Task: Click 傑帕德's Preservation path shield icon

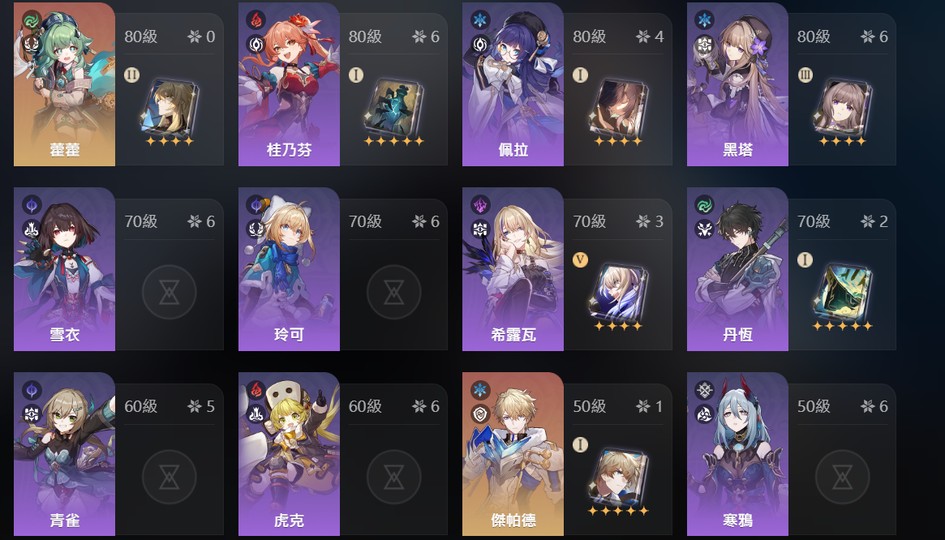Action: point(480,413)
